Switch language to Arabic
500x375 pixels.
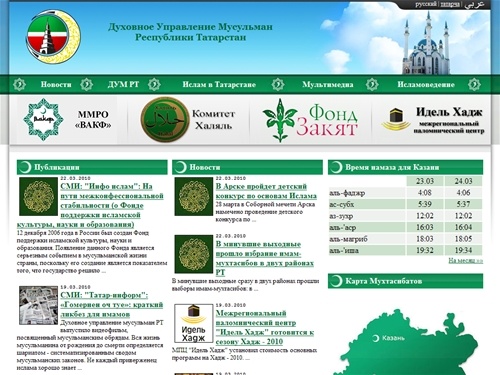tap(474, 4)
